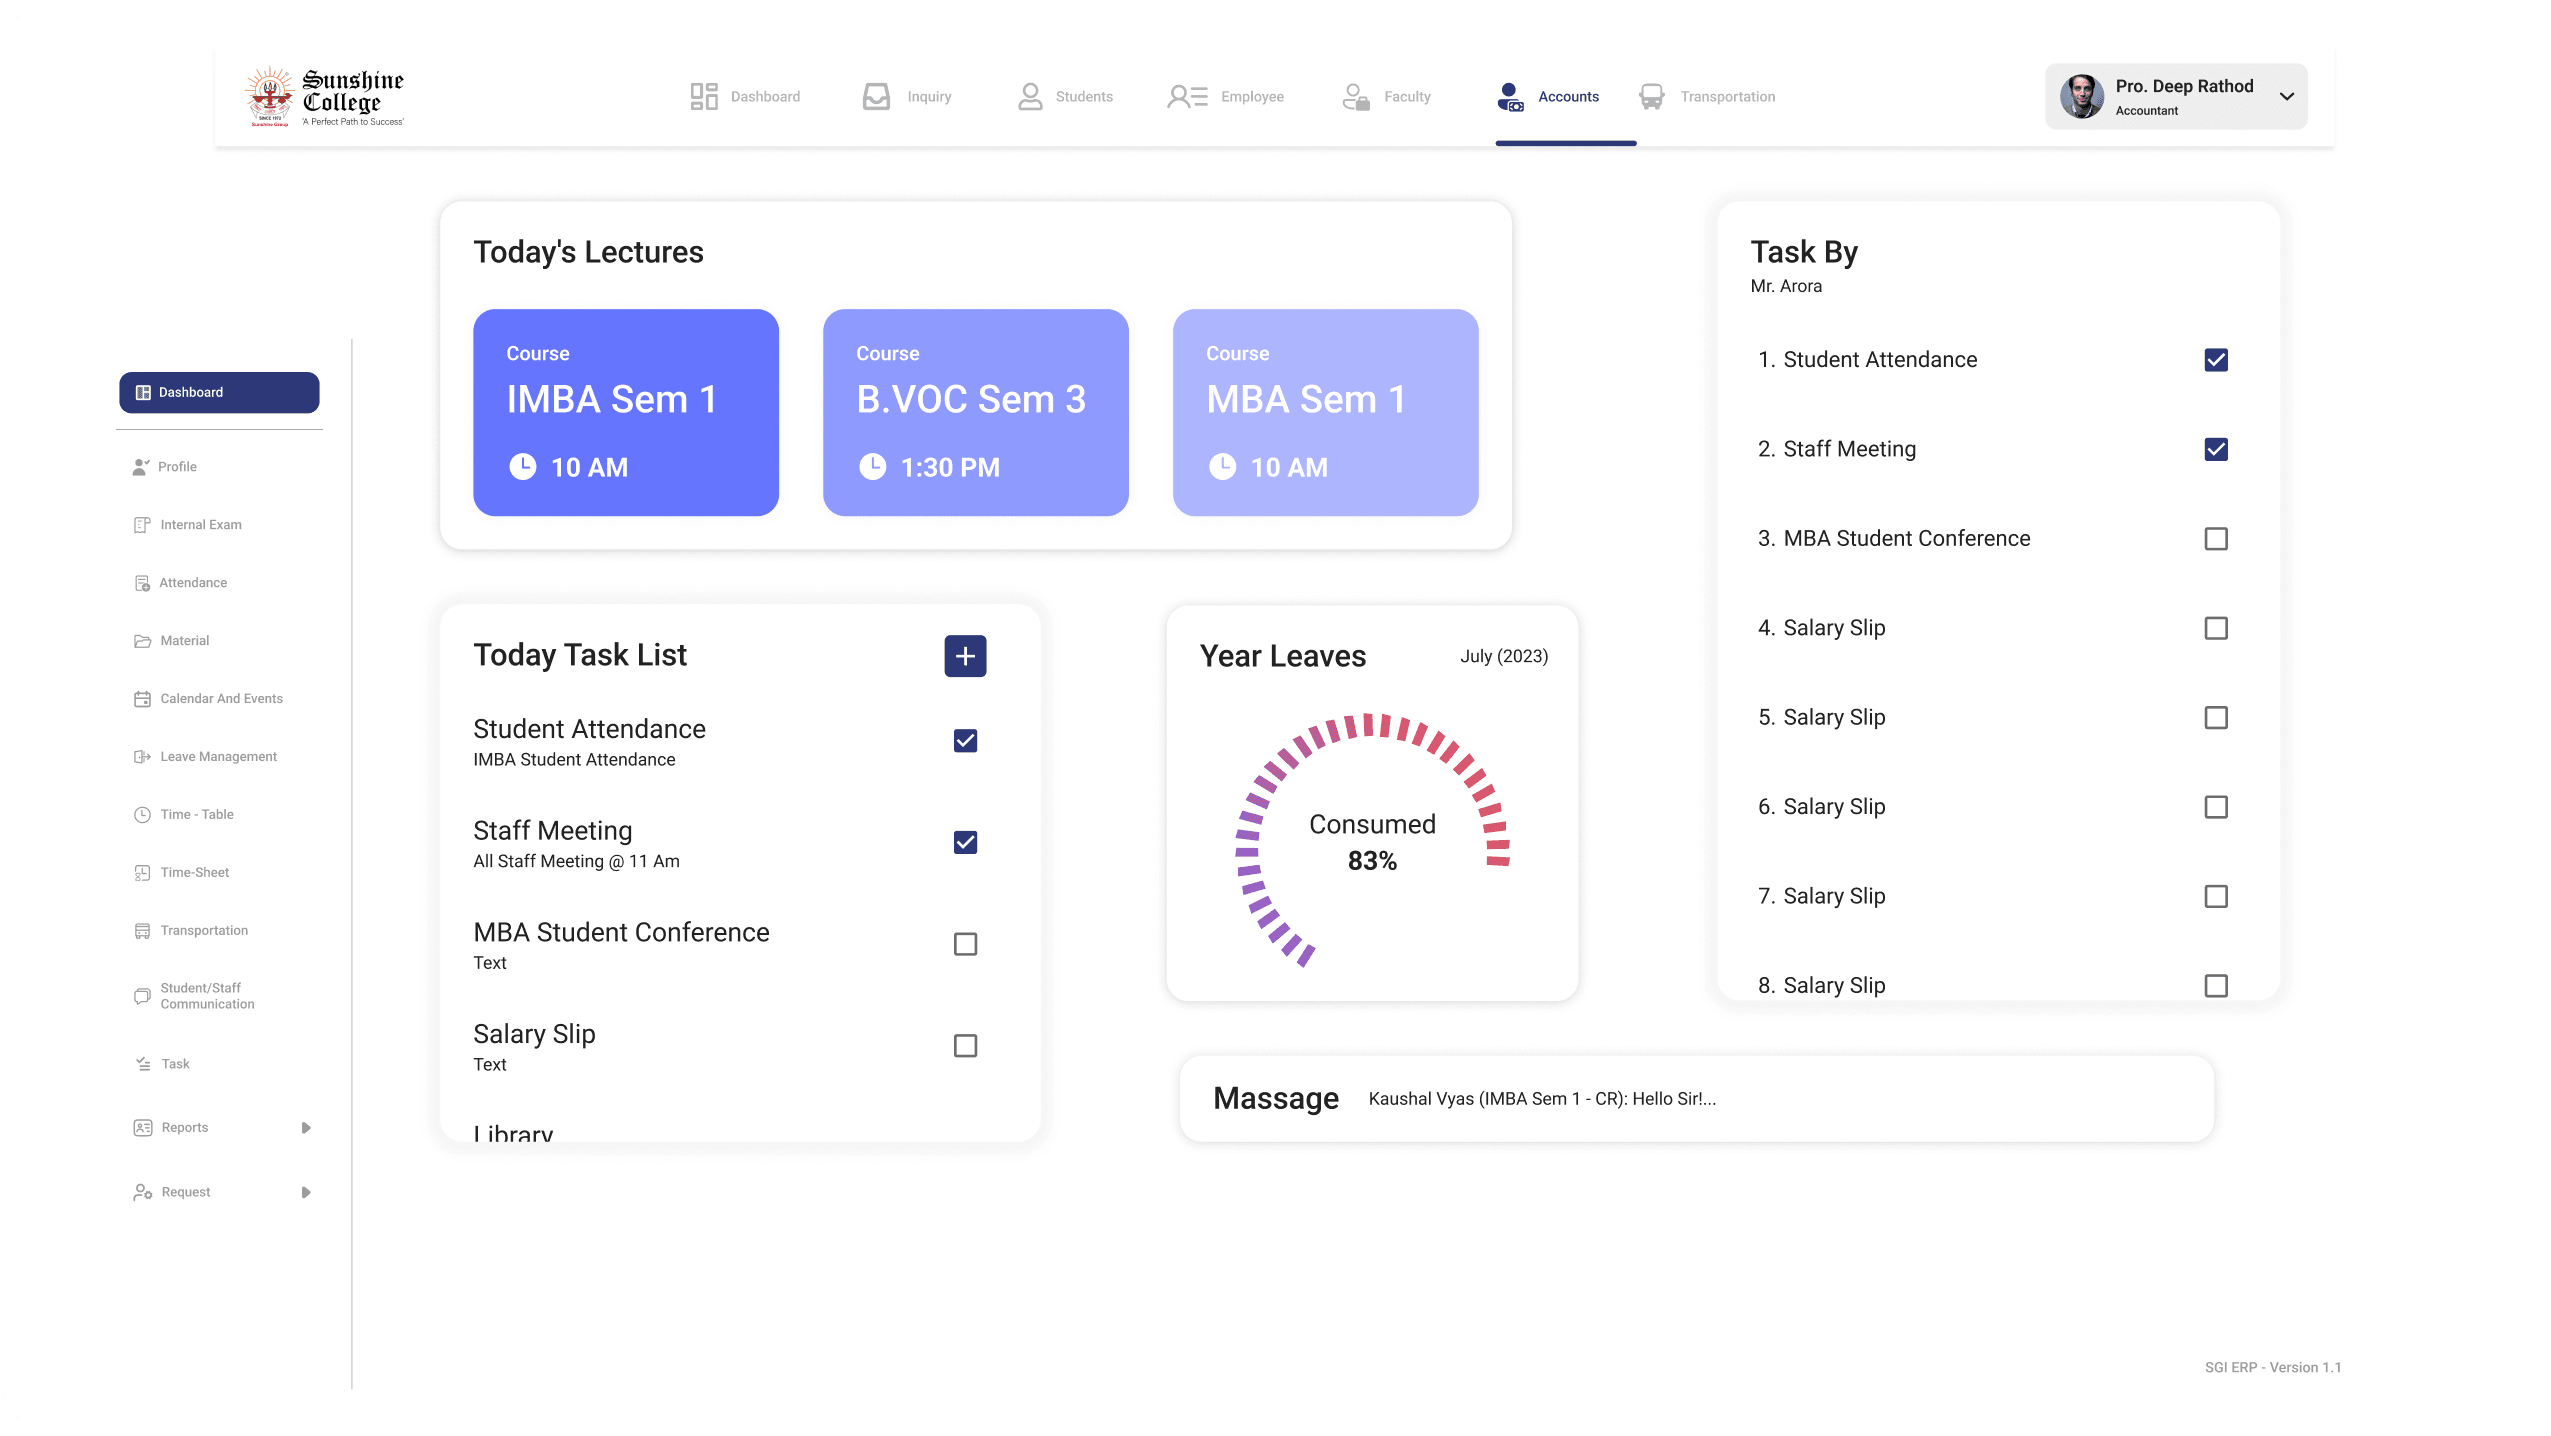Click clock icon on MBA Sem 1 card

pyautogui.click(x=1223, y=467)
